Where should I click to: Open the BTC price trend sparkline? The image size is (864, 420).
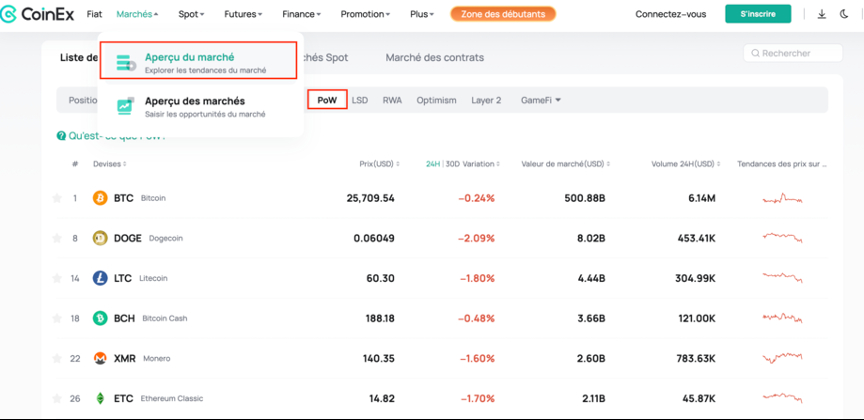[x=782, y=198]
